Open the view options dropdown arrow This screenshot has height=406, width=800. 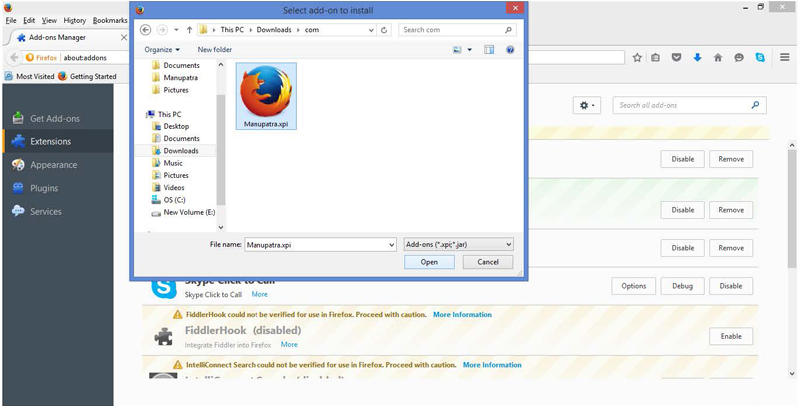(469, 50)
